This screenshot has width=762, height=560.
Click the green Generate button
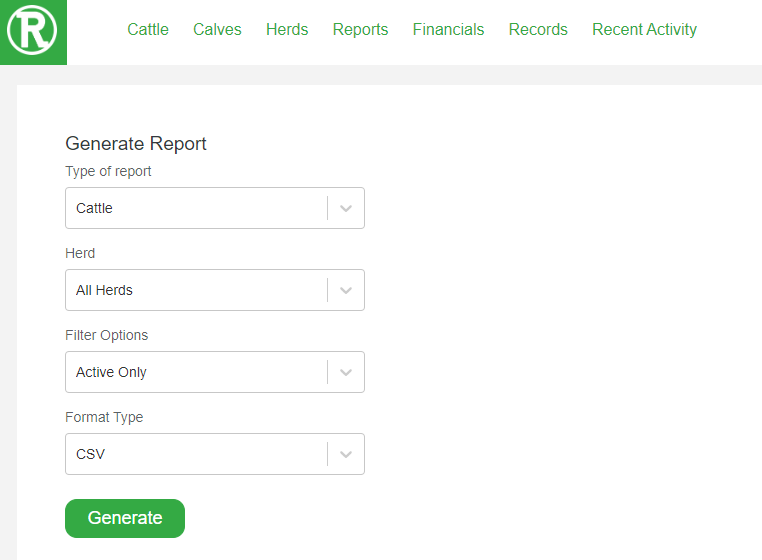125,518
